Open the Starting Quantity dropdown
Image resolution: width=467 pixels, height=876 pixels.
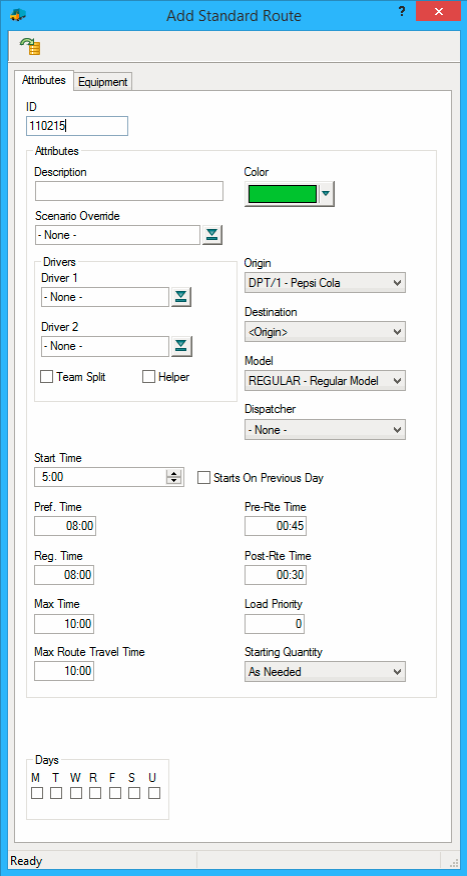pyautogui.click(x=325, y=672)
